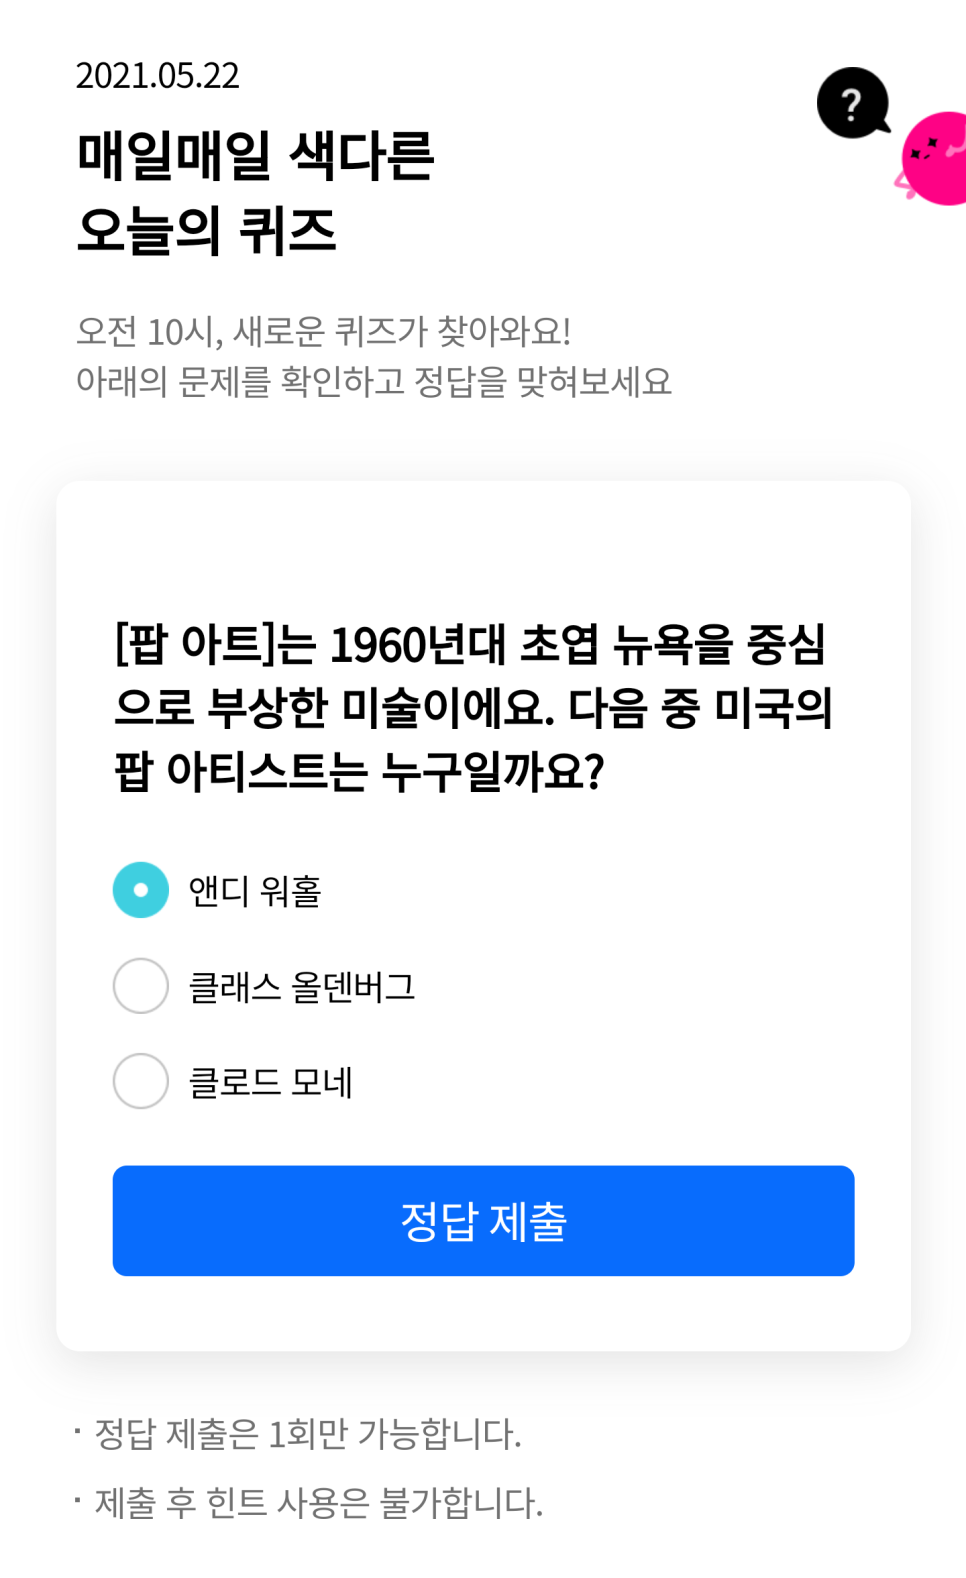Image resolution: width=966 pixels, height=1578 pixels.
Task: Click the 오전 10시 subtitle line
Action: tap(324, 331)
